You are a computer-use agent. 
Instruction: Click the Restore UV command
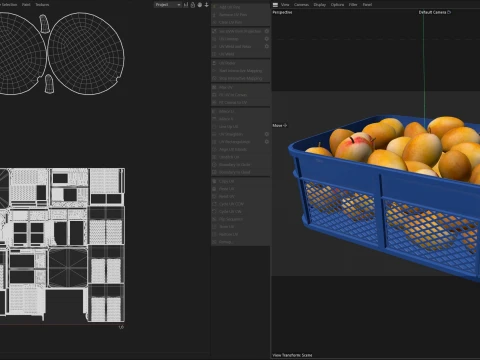pos(241,234)
